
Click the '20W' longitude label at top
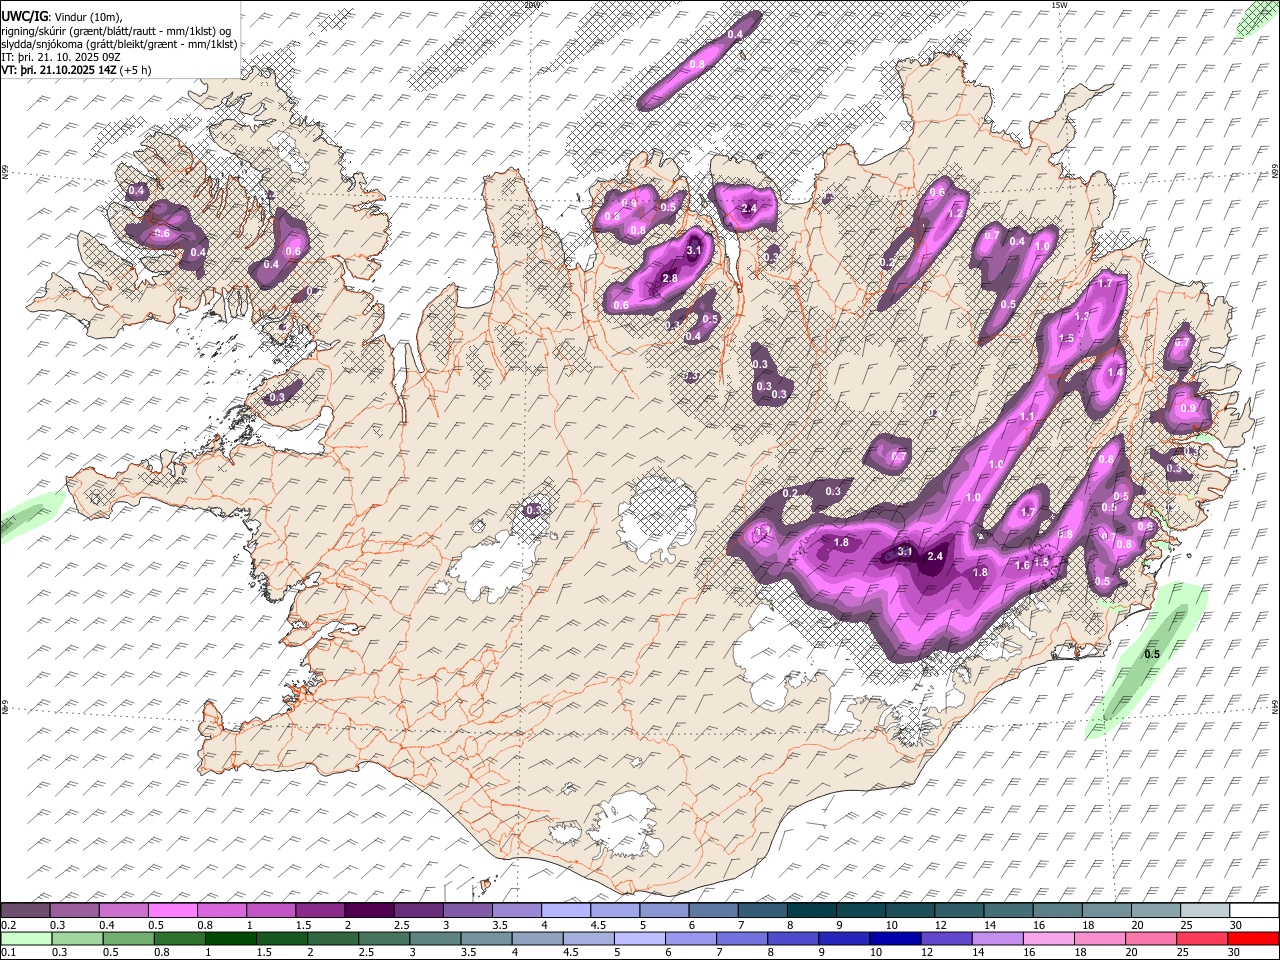[x=532, y=5]
